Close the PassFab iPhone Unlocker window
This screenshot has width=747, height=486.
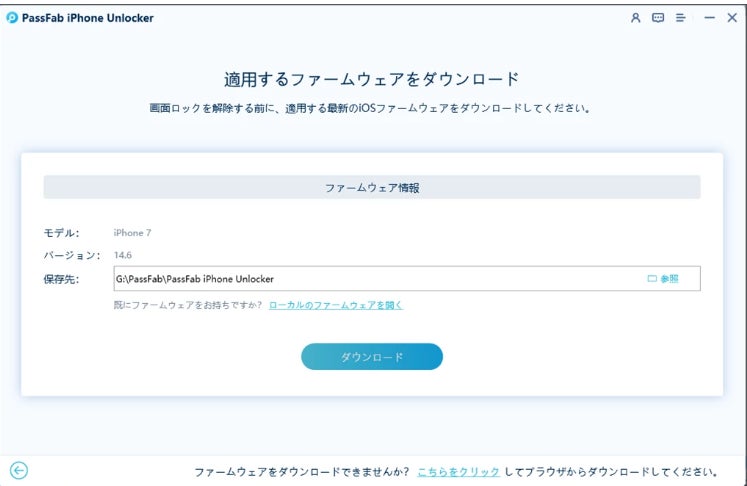(x=732, y=18)
